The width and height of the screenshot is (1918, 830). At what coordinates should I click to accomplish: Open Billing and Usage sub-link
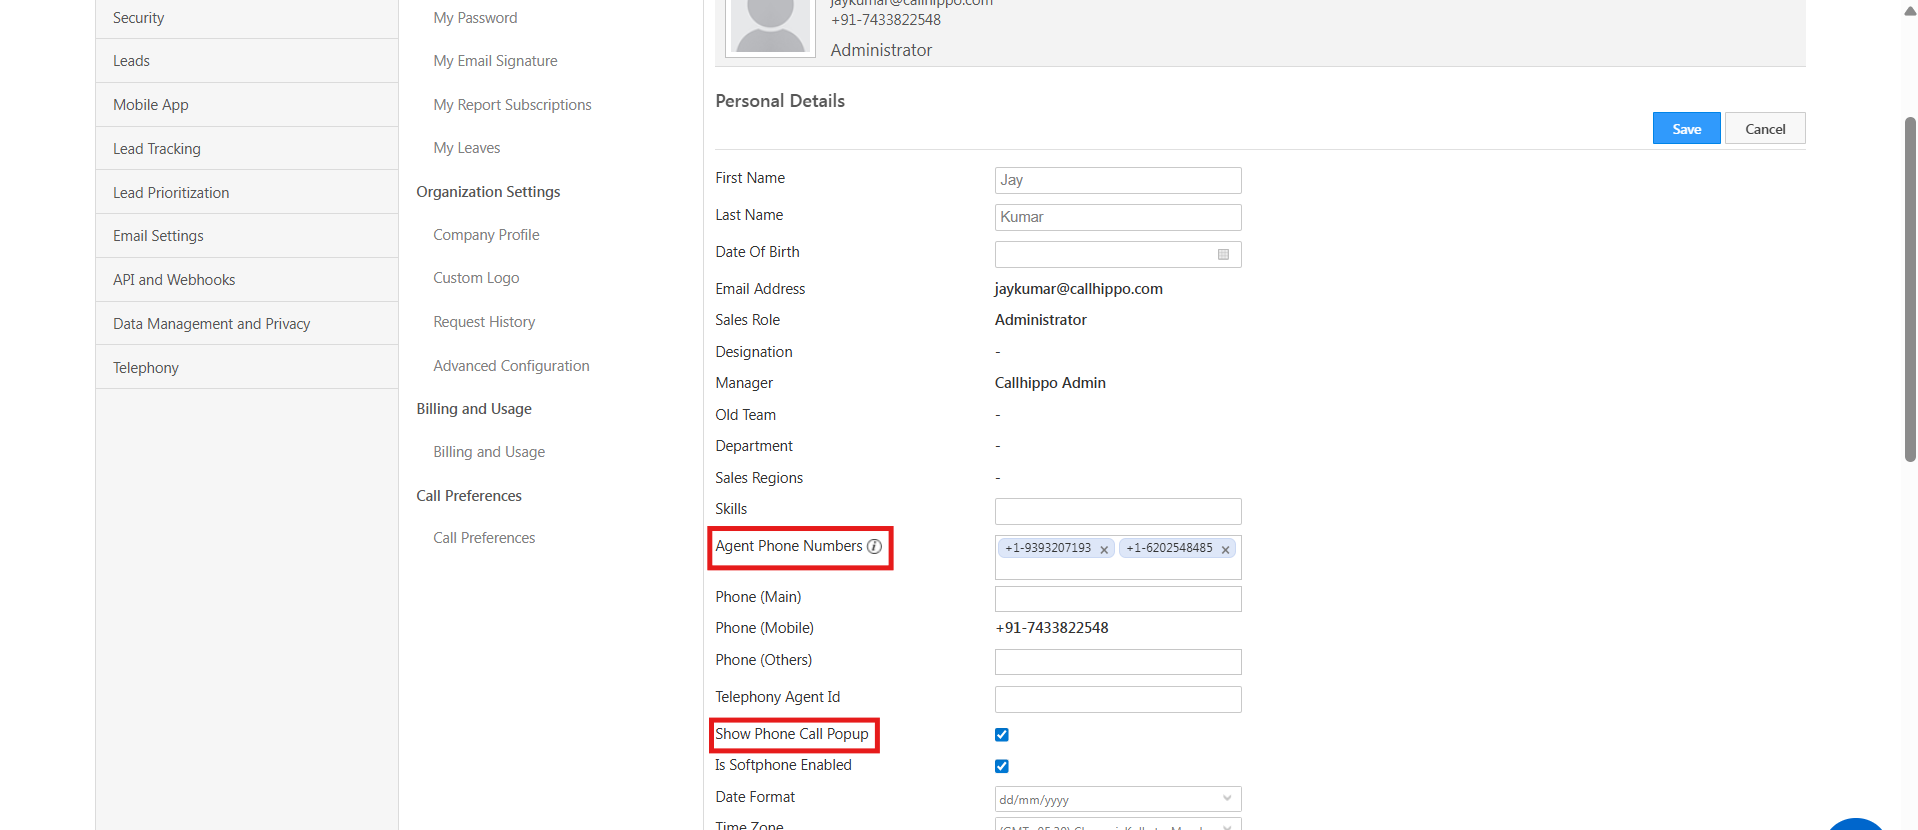click(489, 452)
